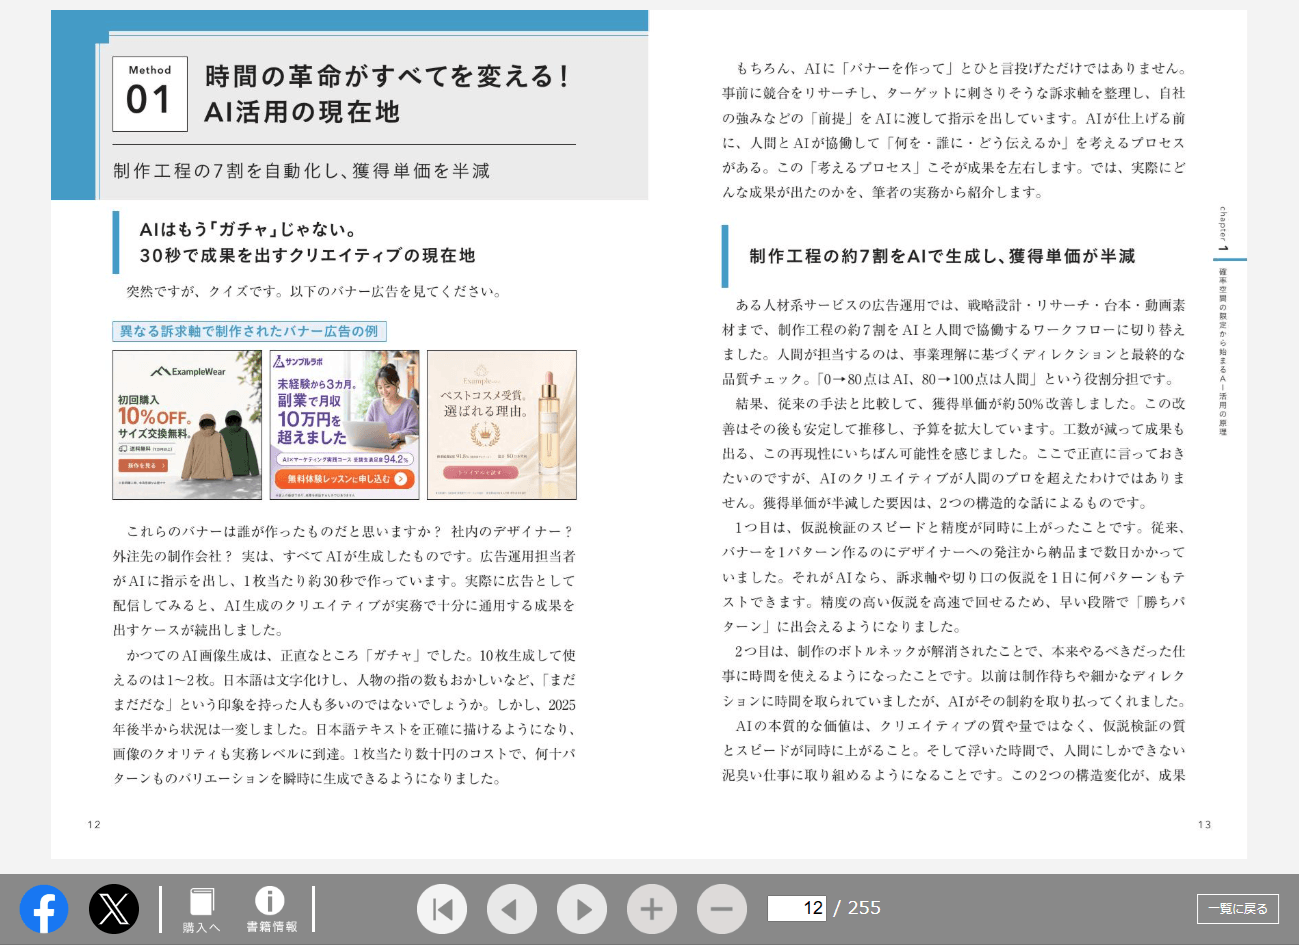Zoom in with the plus button
The width and height of the screenshot is (1299, 945).
click(x=652, y=909)
